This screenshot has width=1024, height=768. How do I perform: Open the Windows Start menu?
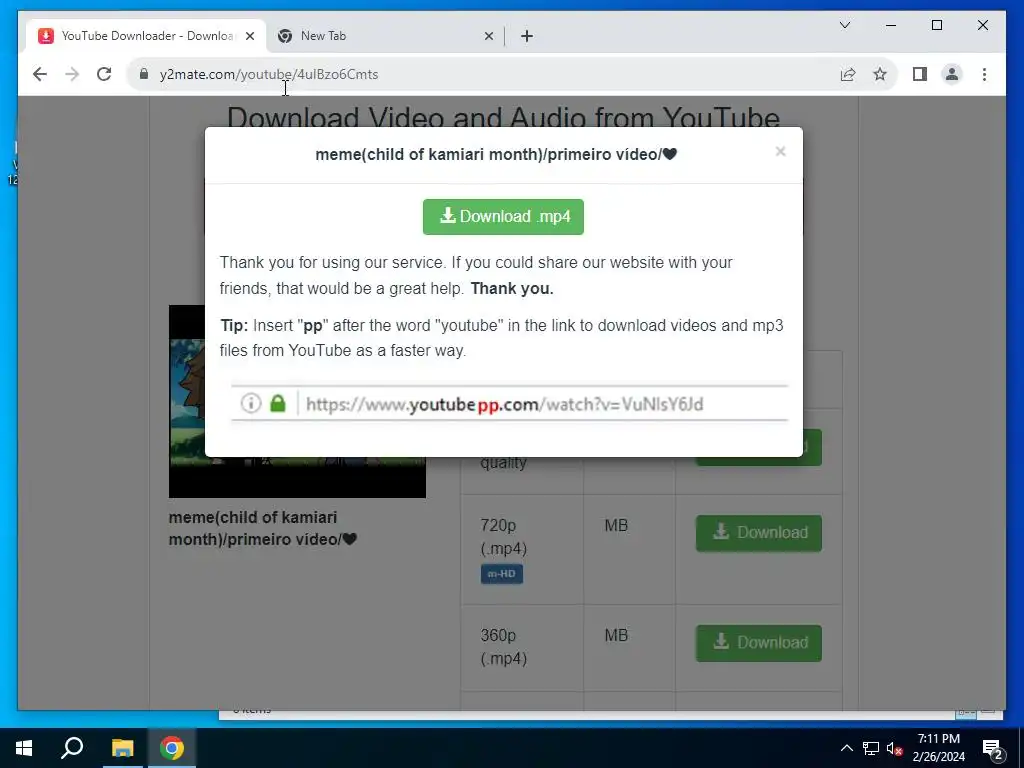(x=24, y=748)
